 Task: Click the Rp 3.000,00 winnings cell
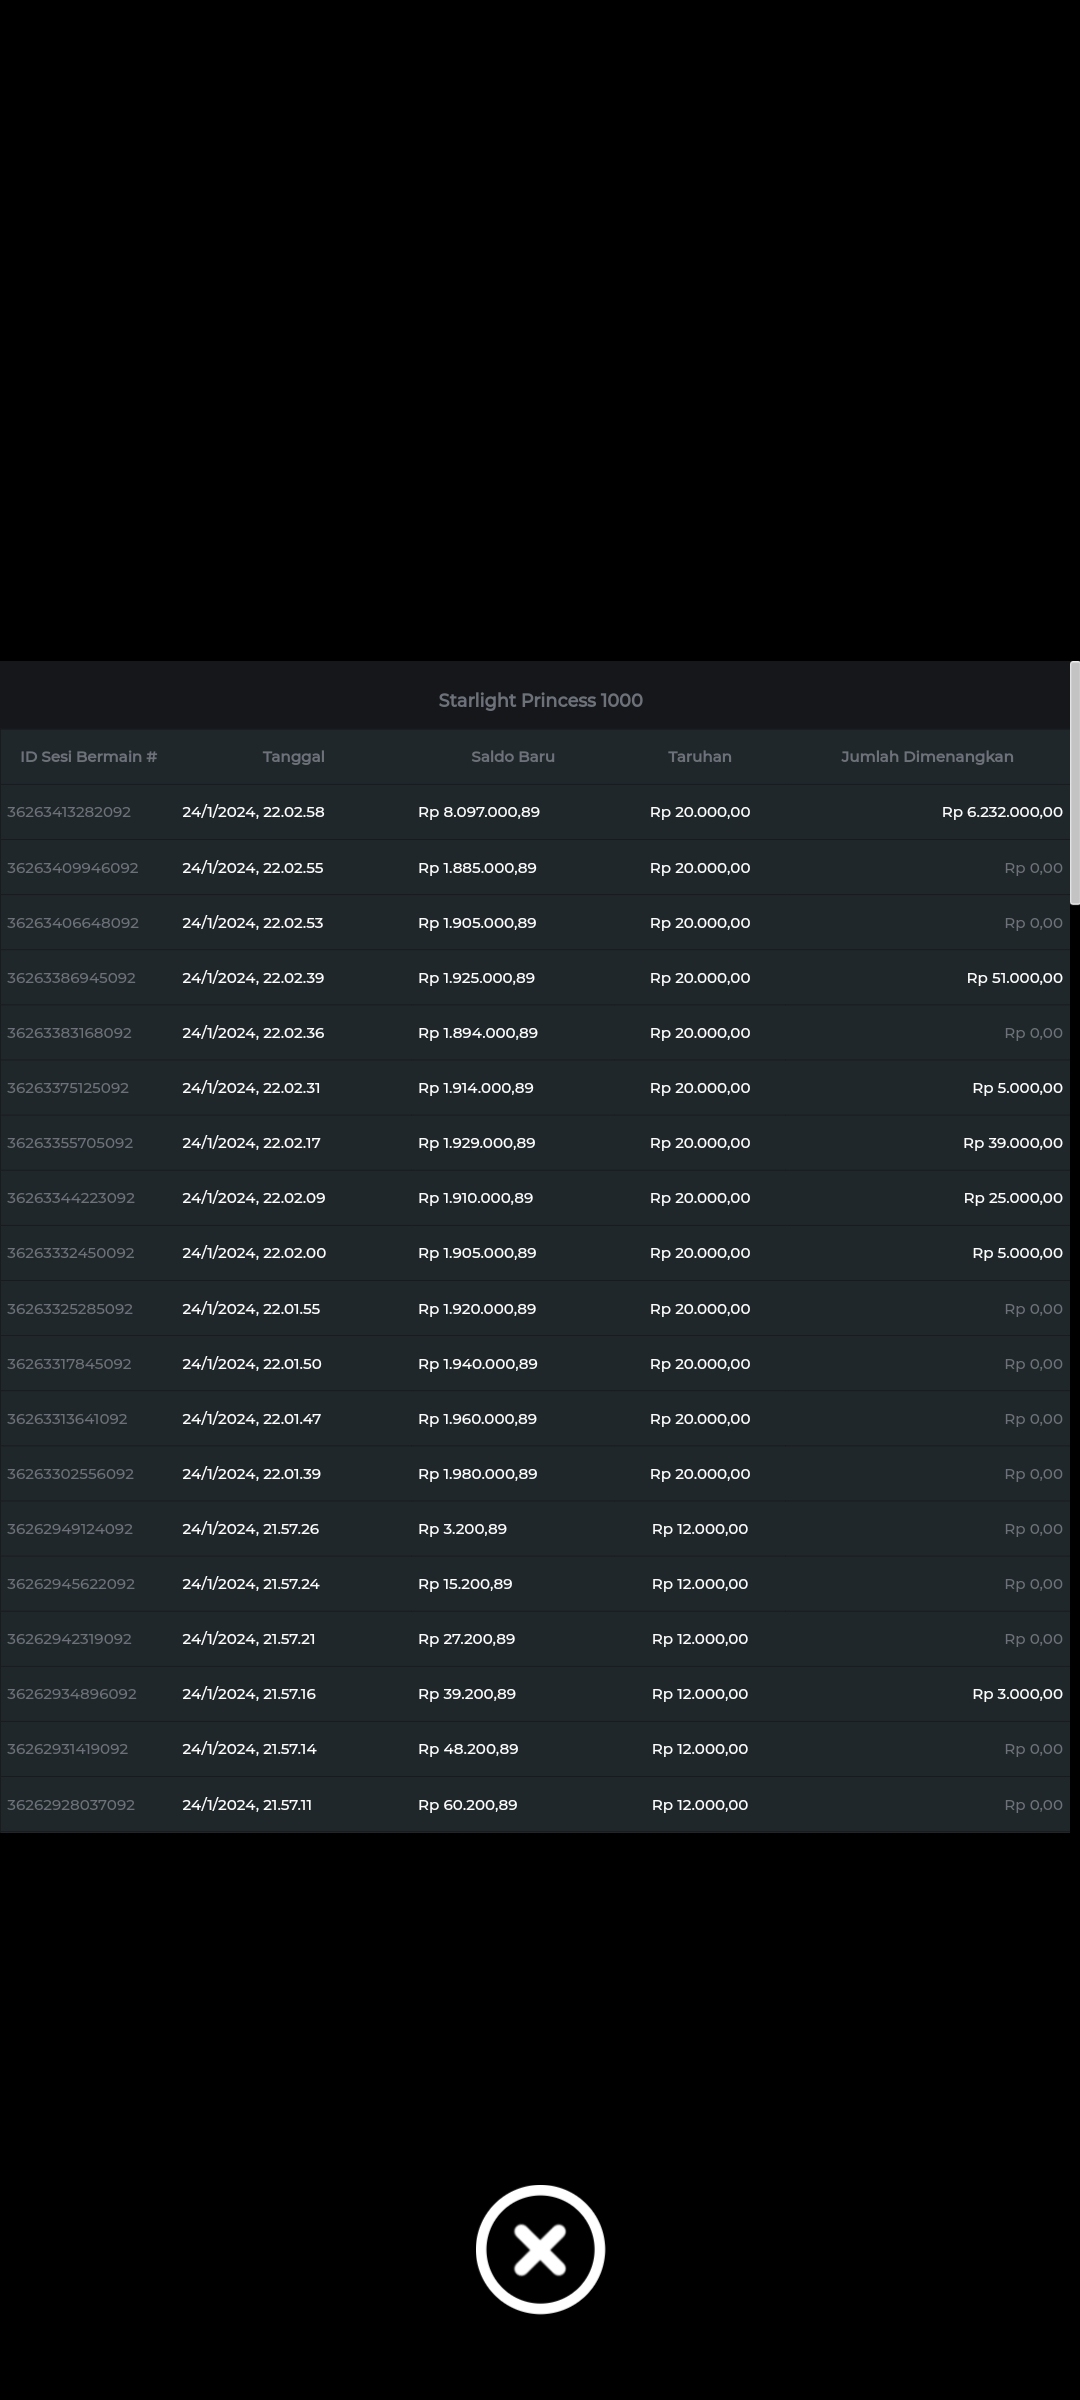pyautogui.click(x=1017, y=1694)
